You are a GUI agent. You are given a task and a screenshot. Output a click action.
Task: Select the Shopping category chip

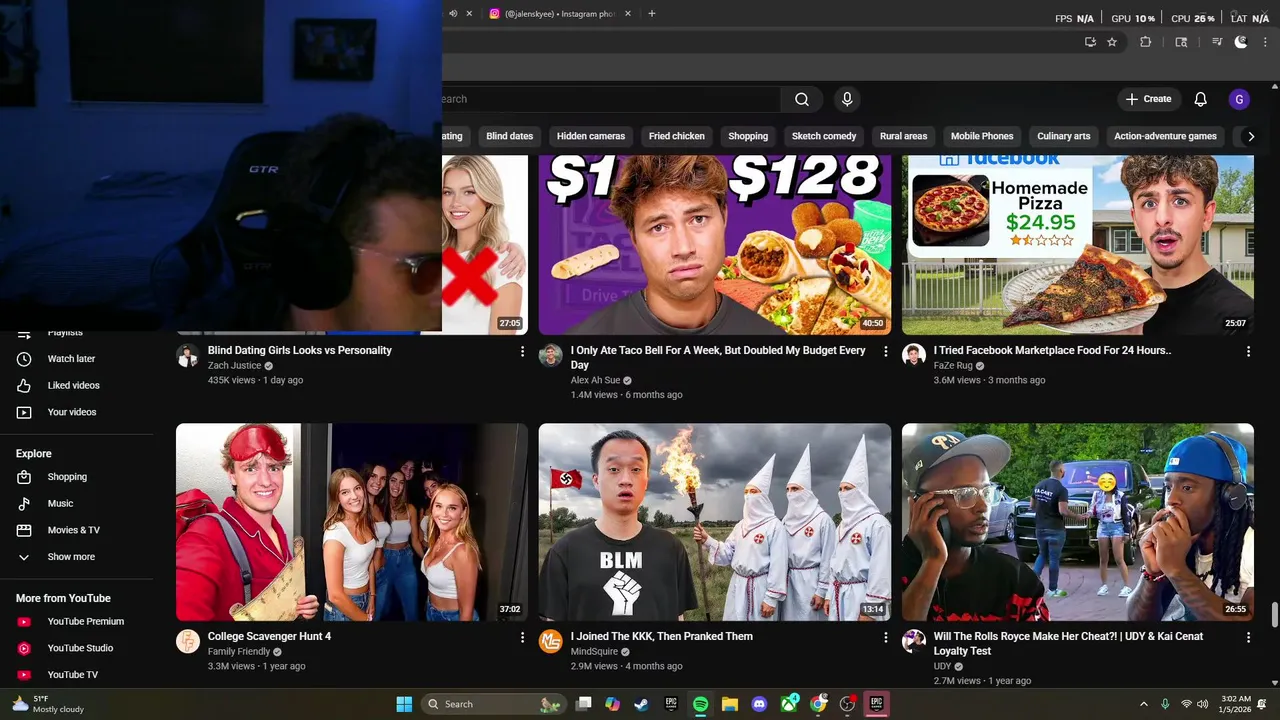tap(748, 136)
